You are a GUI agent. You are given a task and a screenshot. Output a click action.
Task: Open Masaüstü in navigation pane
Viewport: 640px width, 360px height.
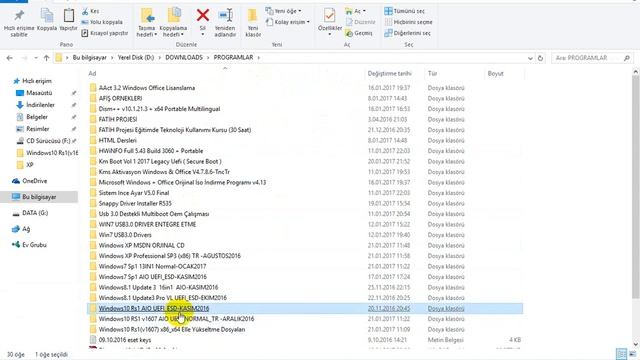pos(39,93)
